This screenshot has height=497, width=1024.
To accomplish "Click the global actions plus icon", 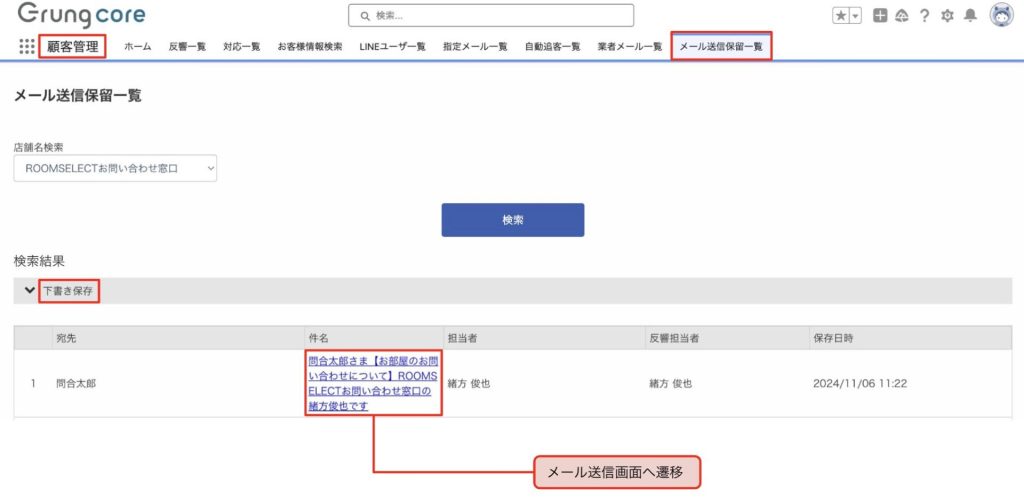I will (880, 15).
